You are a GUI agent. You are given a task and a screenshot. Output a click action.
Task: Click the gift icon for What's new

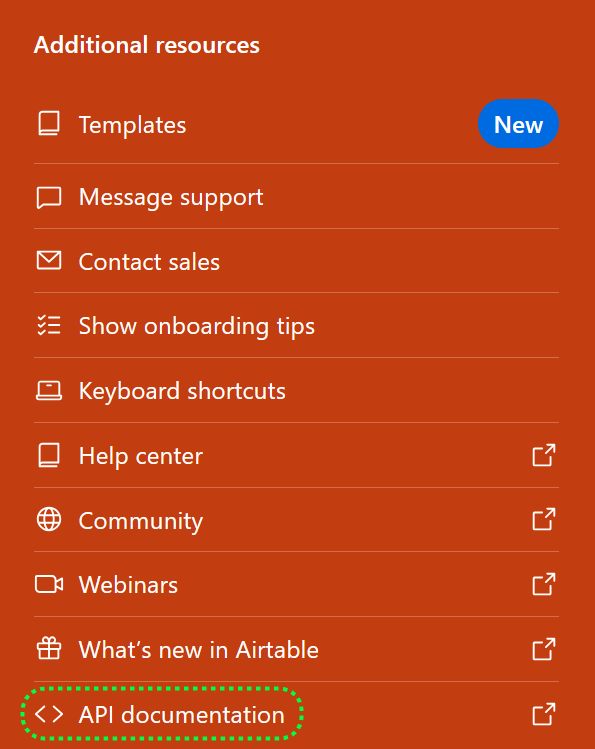pos(49,649)
